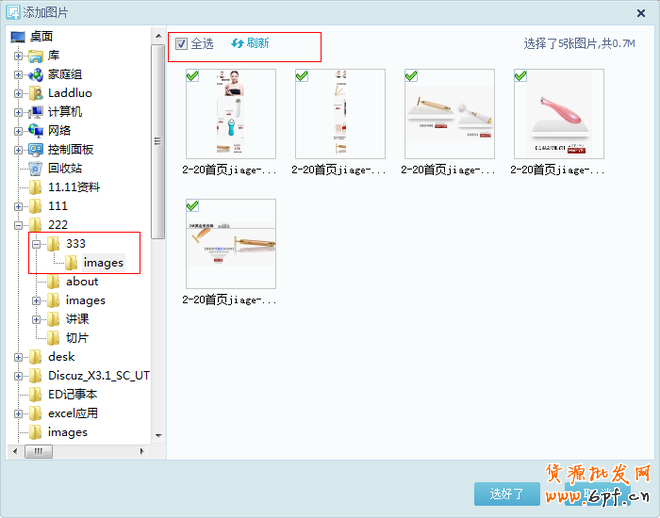Click the Network (网络) icon
This screenshot has width=660, height=518.
37,131
